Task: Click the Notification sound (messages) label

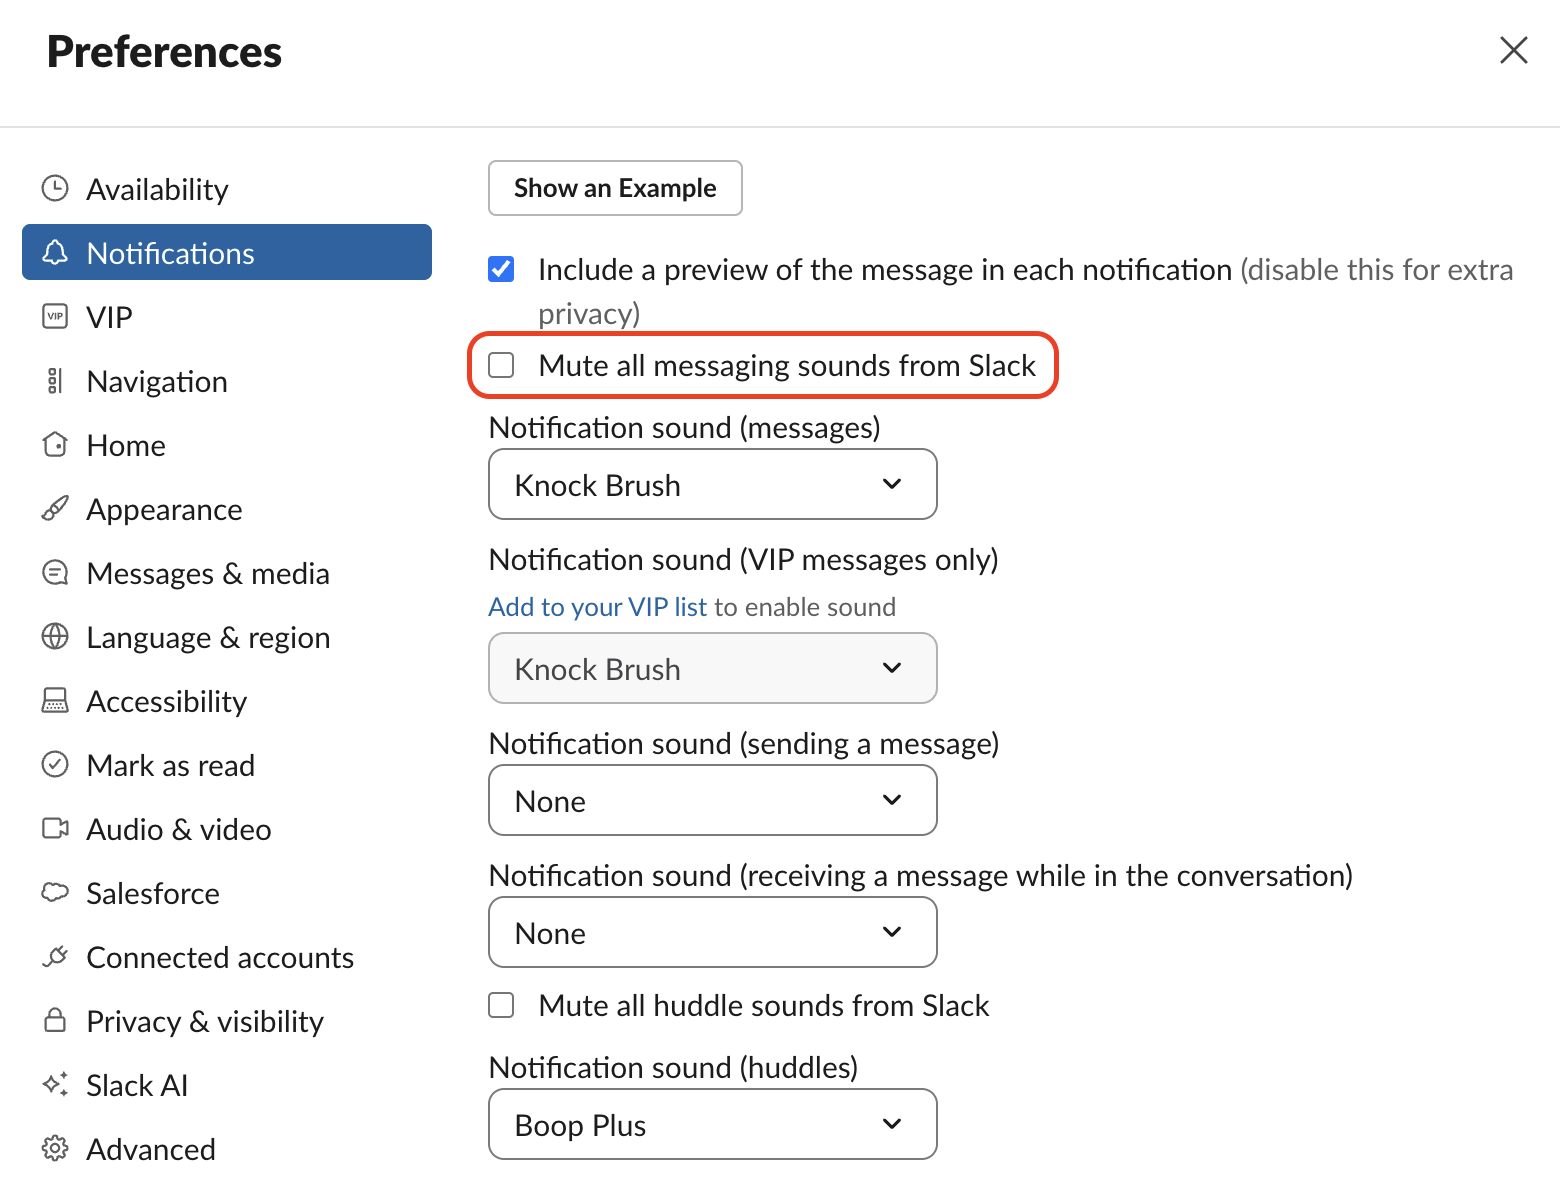Action: tap(684, 427)
